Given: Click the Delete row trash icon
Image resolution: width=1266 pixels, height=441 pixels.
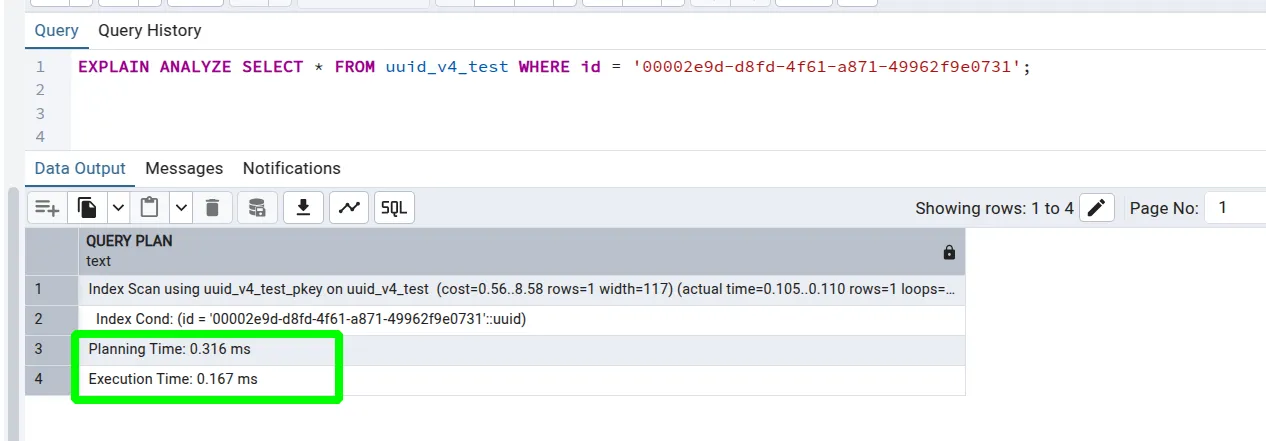Looking at the screenshot, I should [x=212, y=208].
